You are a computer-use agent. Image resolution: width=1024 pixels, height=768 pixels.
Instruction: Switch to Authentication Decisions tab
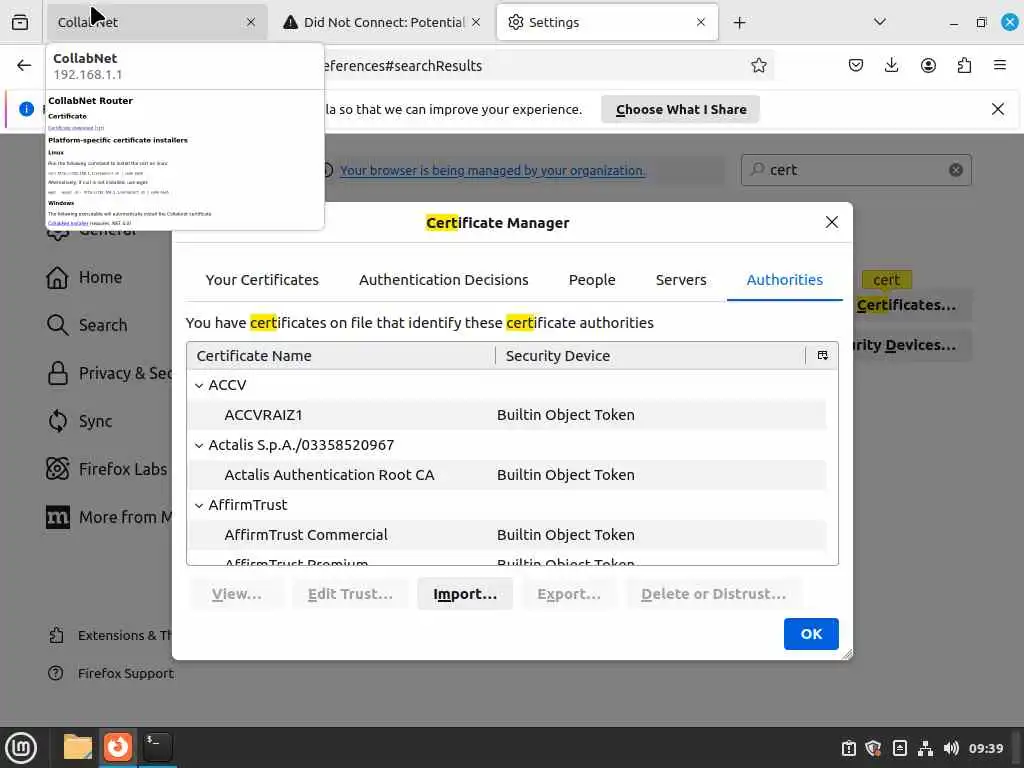pyautogui.click(x=443, y=280)
